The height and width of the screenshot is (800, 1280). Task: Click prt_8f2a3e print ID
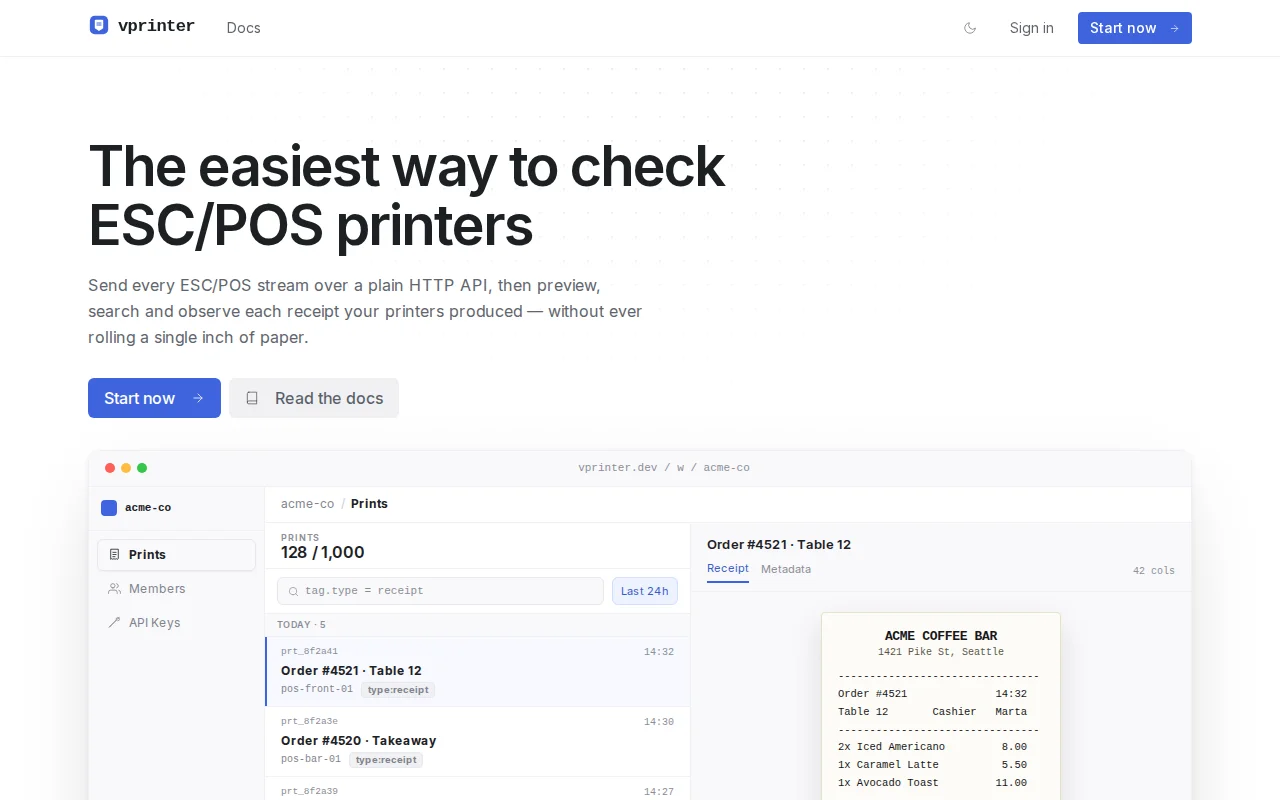(309, 722)
